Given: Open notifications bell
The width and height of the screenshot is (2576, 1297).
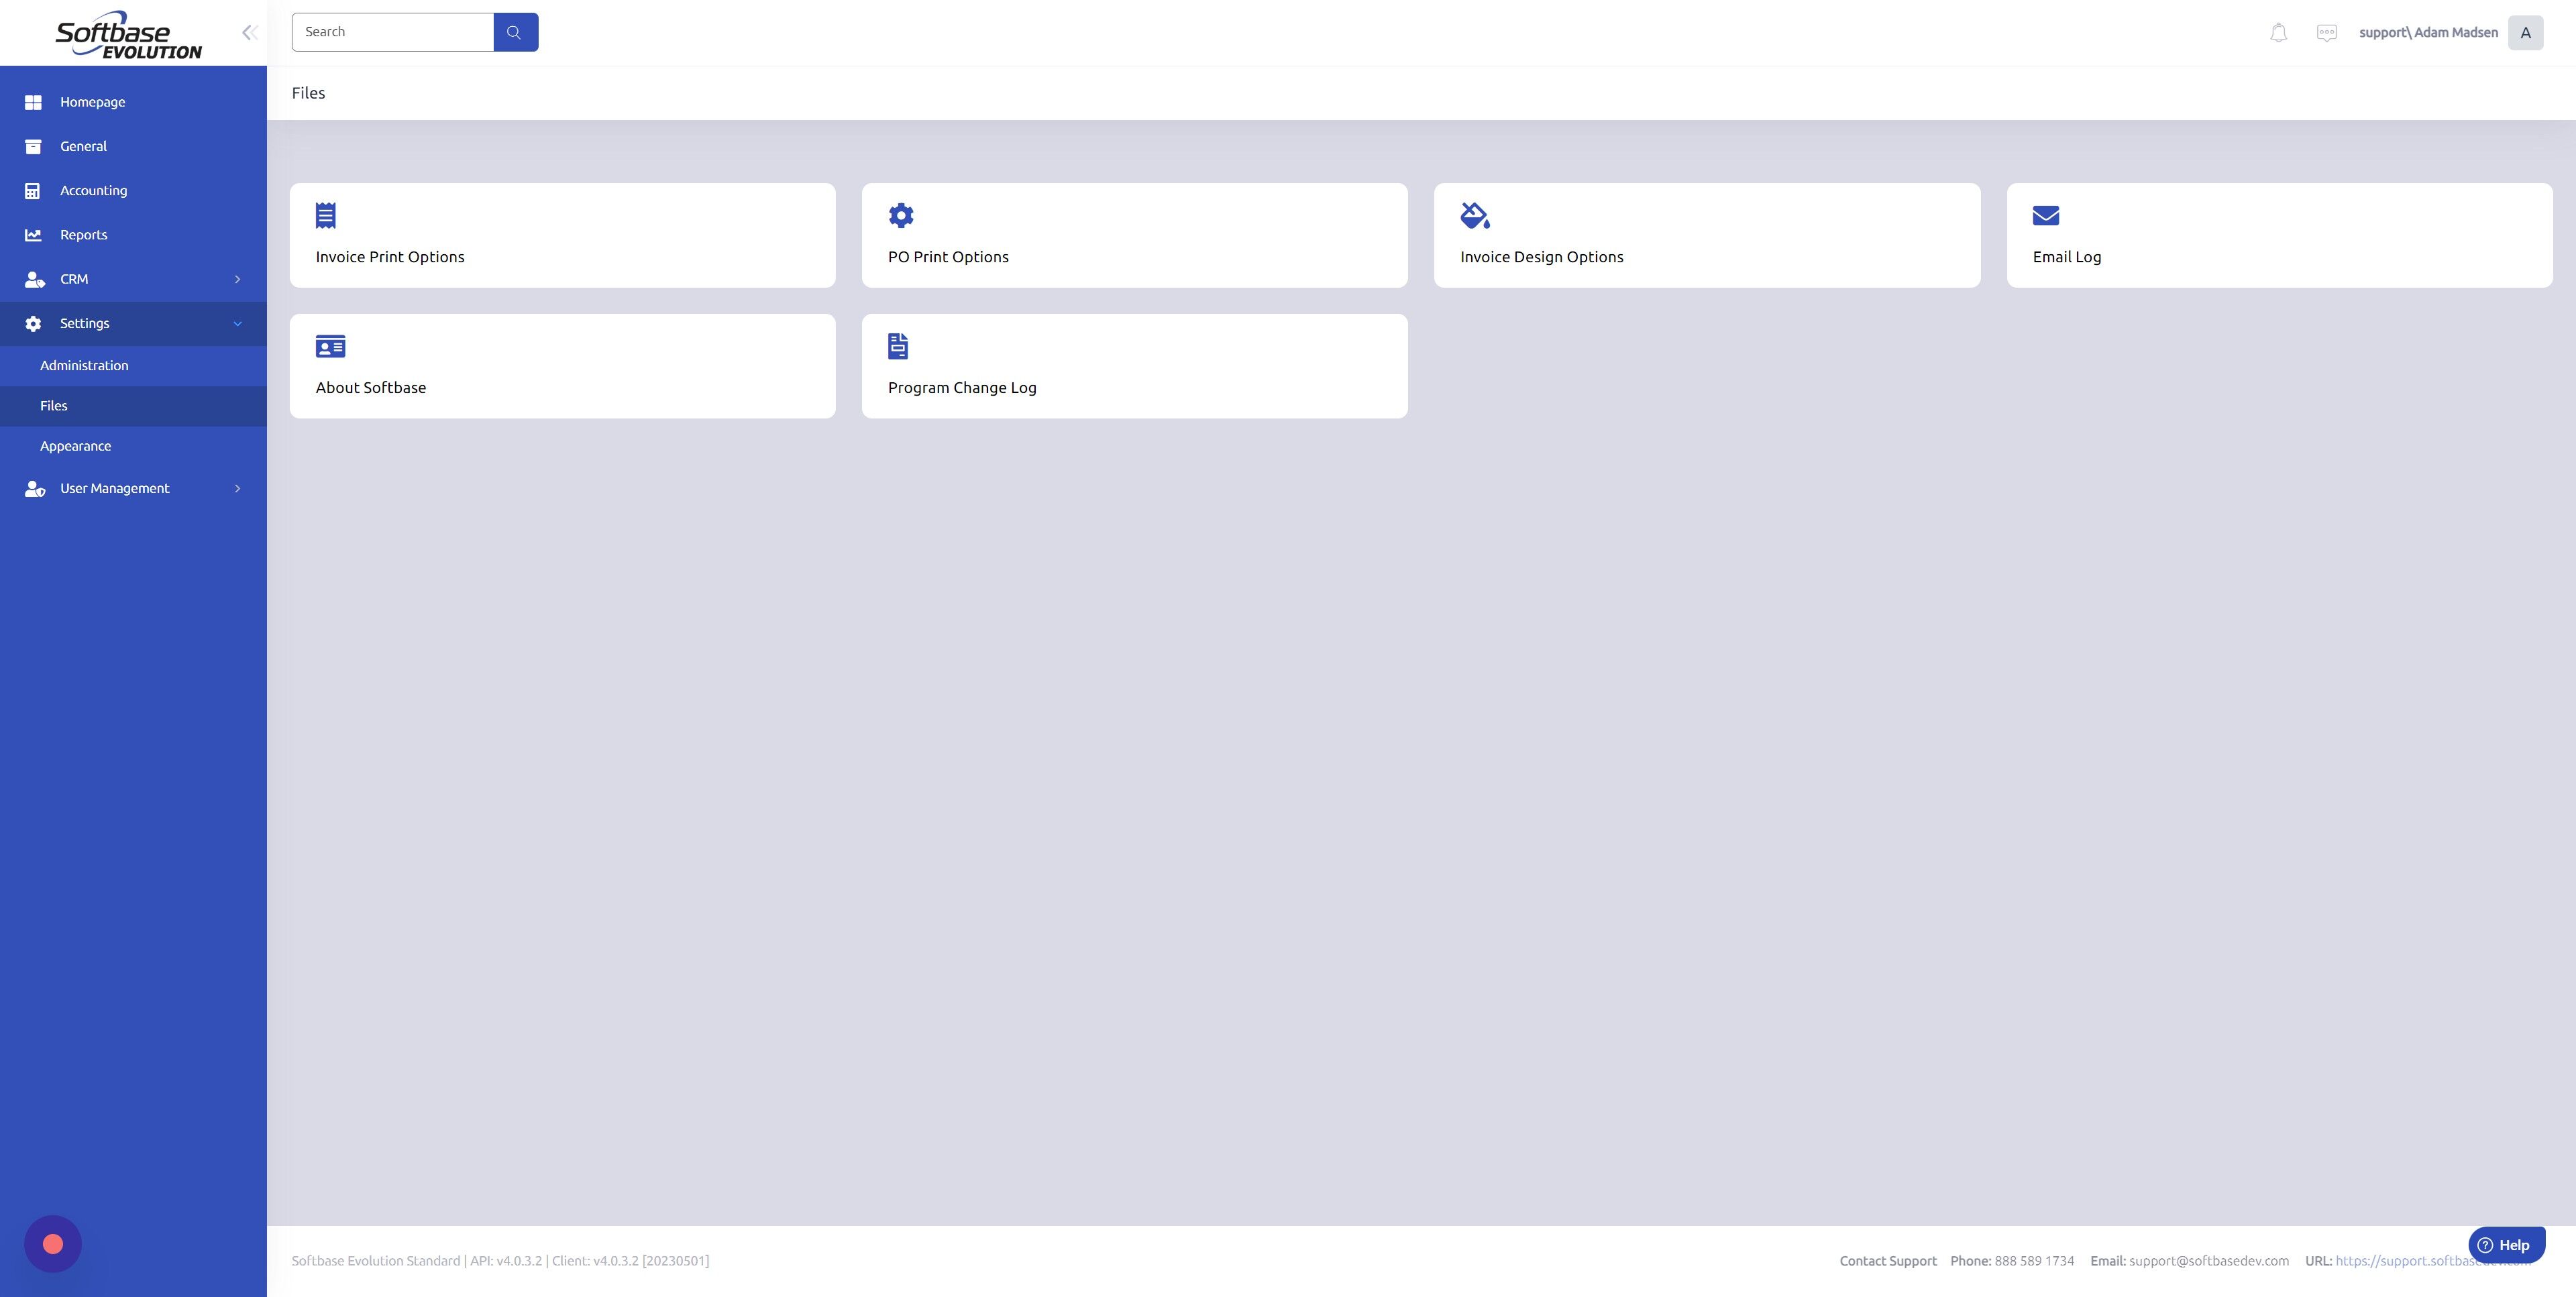Looking at the screenshot, I should [2278, 32].
